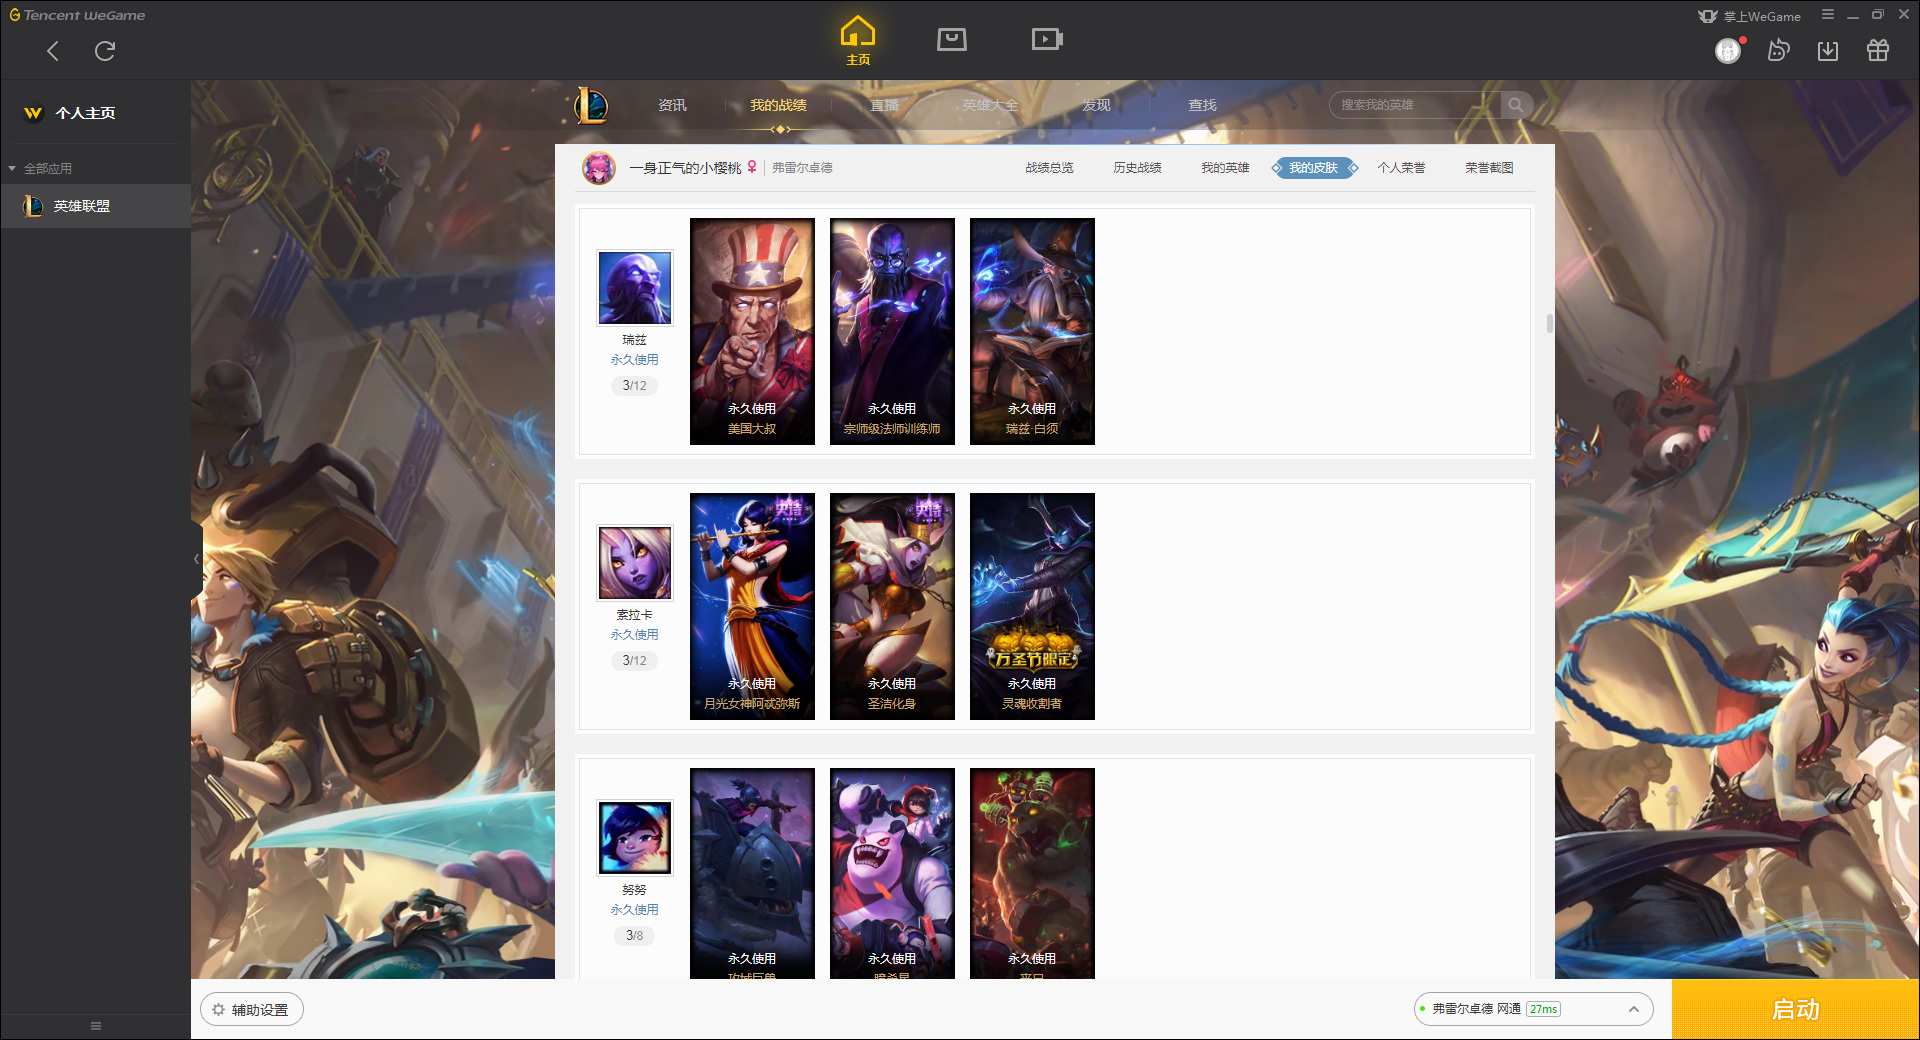1920x1040 pixels.
Task: Open 努努 first skin card with armored beast
Action: tap(752, 873)
